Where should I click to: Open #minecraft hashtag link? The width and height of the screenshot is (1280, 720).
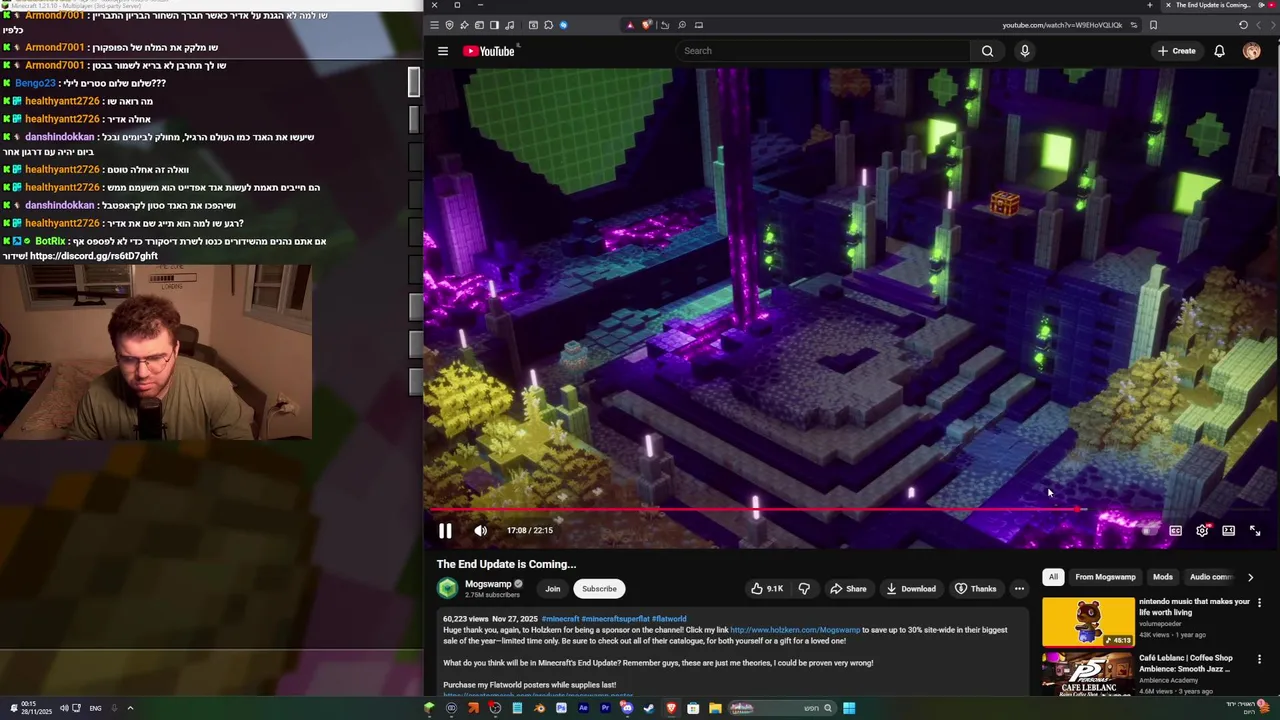coord(559,619)
